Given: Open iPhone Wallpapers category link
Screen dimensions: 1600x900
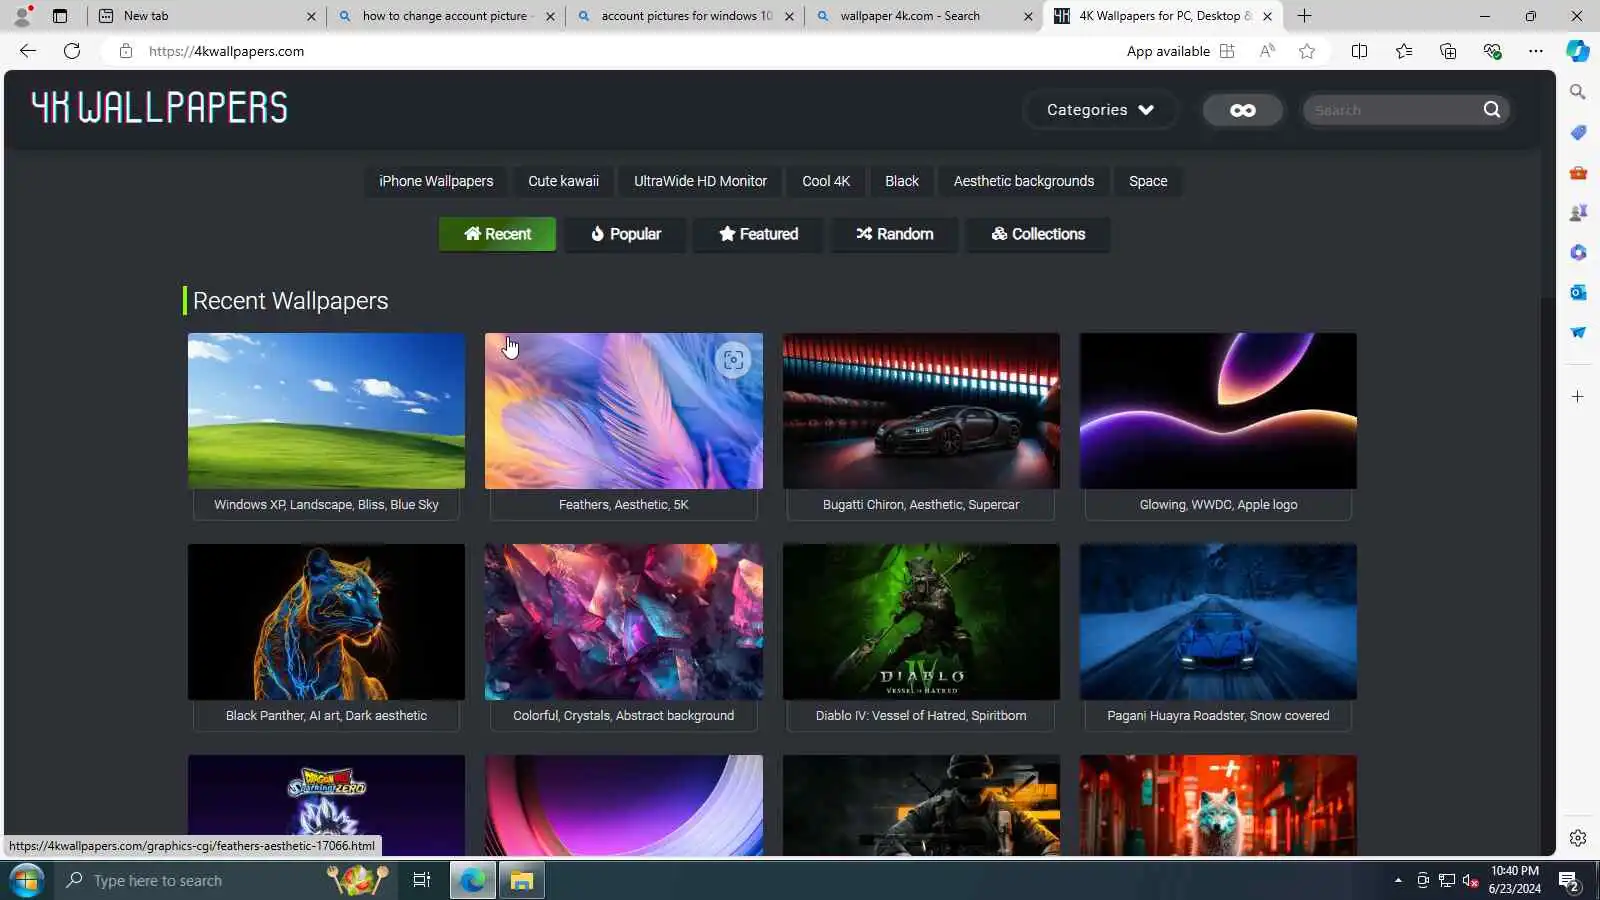Looking at the screenshot, I should pyautogui.click(x=436, y=181).
